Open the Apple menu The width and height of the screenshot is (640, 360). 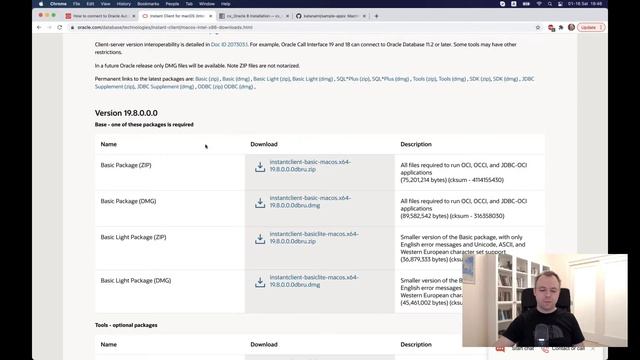coord(41,4)
